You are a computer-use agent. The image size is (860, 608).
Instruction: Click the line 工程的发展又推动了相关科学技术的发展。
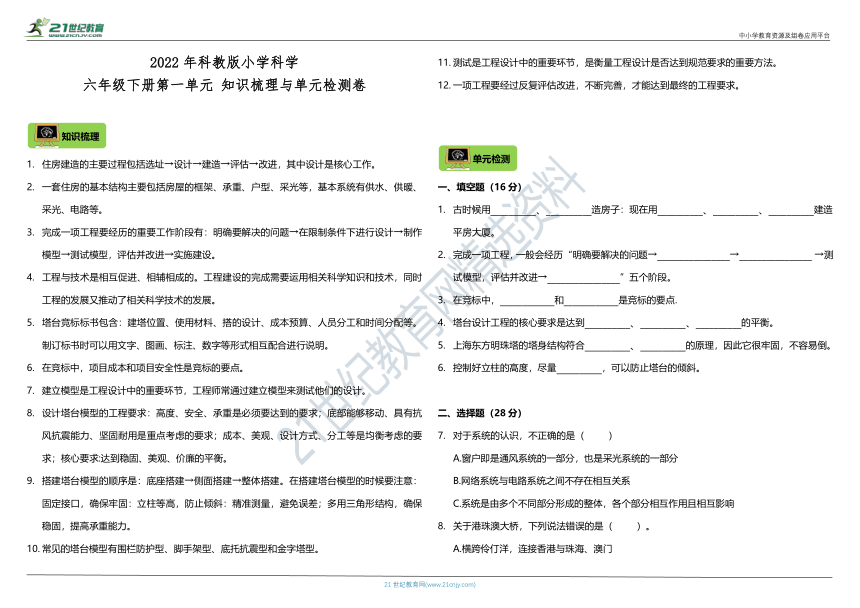coord(129,300)
